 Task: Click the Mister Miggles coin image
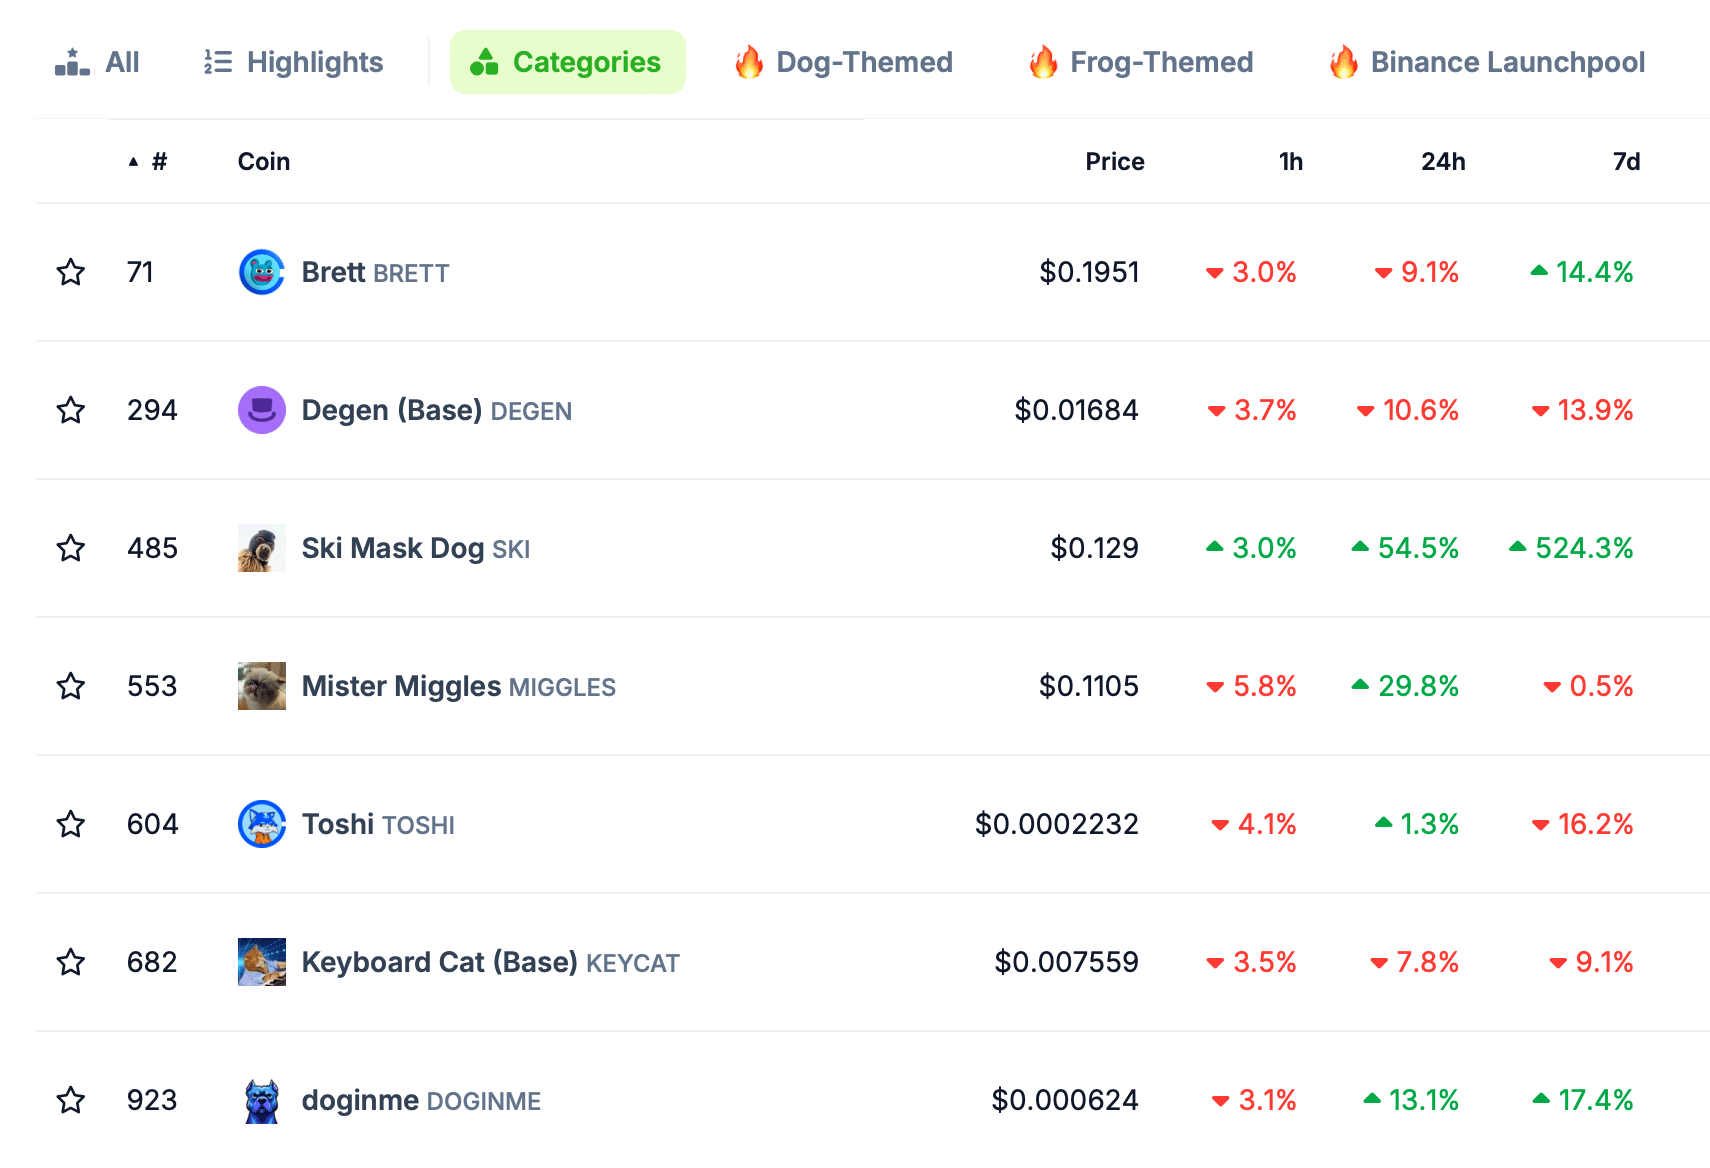click(x=261, y=686)
